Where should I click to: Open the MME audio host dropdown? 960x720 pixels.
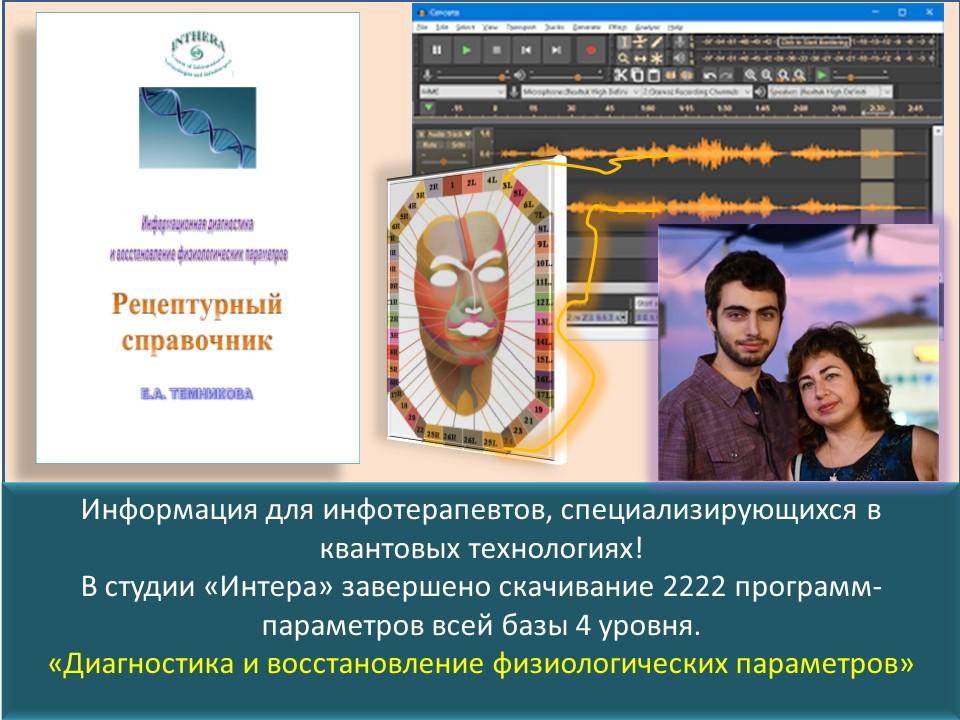click(x=462, y=91)
